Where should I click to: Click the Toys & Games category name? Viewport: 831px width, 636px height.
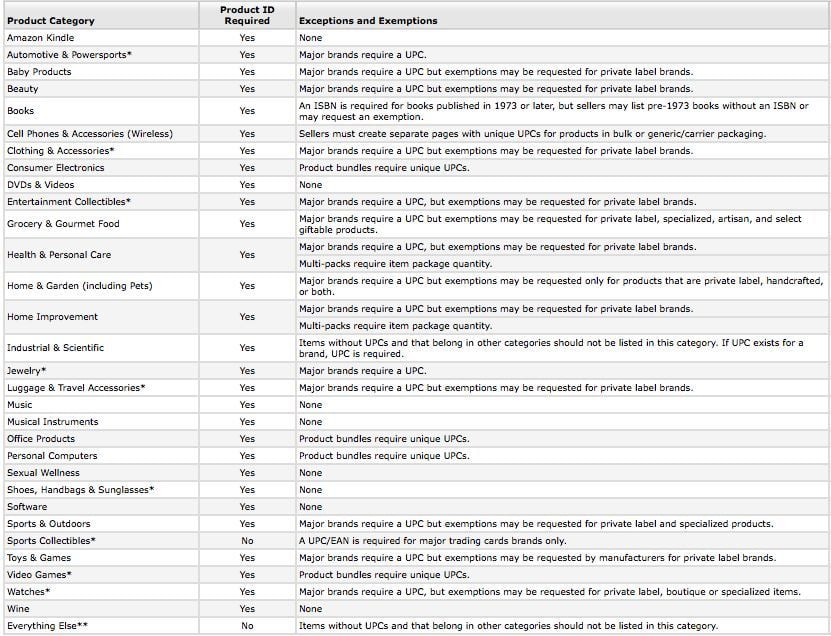pyautogui.click(x=39, y=558)
